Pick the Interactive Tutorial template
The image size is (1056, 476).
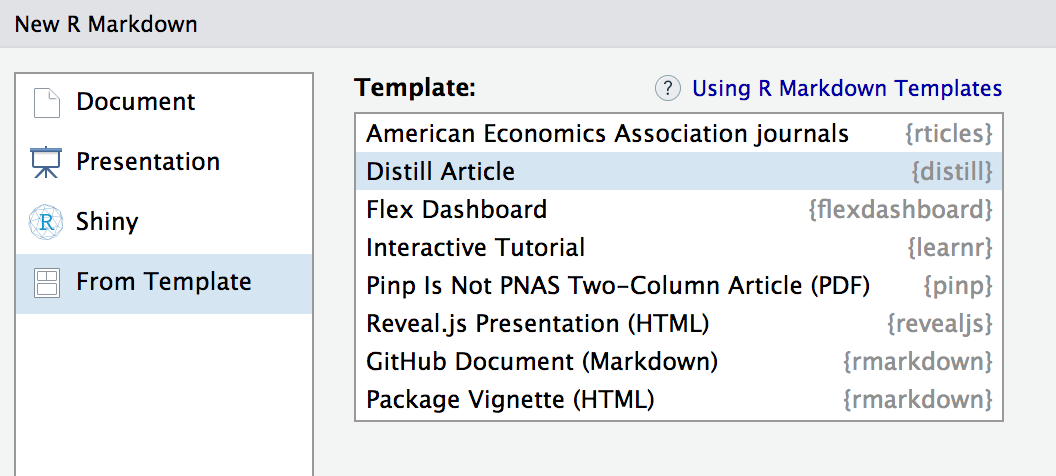coord(475,248)
